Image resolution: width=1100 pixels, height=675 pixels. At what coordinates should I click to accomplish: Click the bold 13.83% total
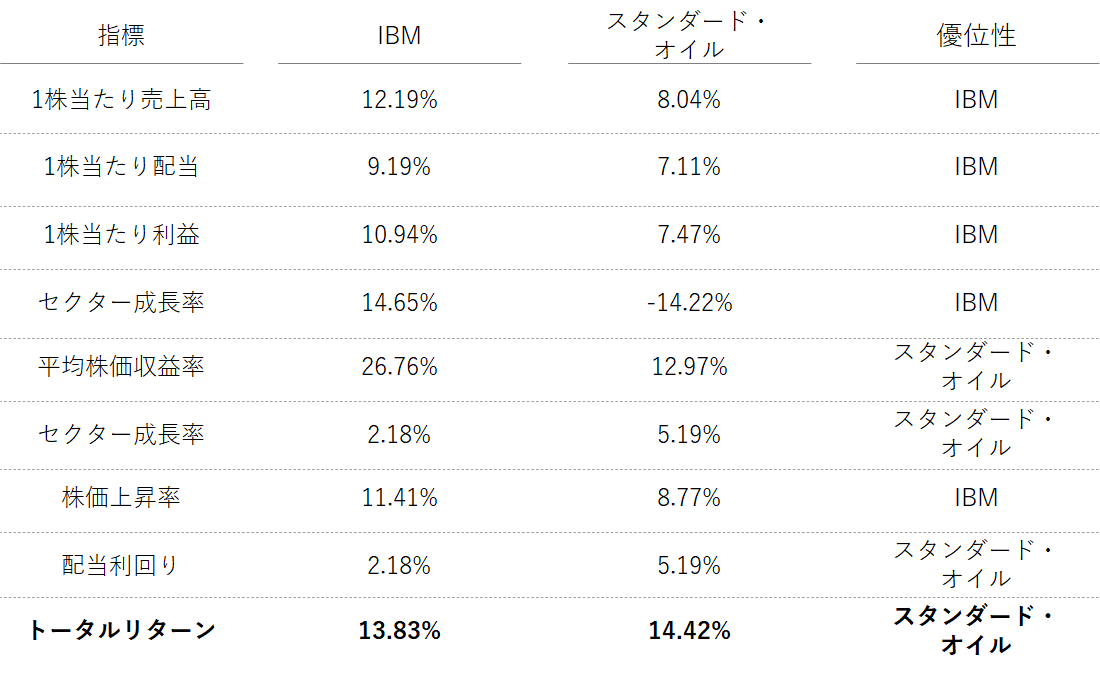(x=399, y=630)
